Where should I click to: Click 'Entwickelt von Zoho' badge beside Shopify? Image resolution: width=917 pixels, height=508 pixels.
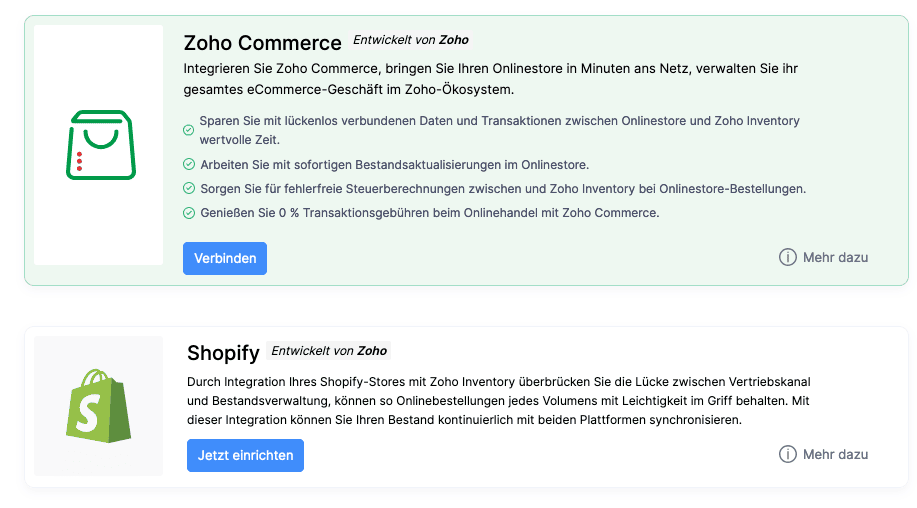[329, 351]
